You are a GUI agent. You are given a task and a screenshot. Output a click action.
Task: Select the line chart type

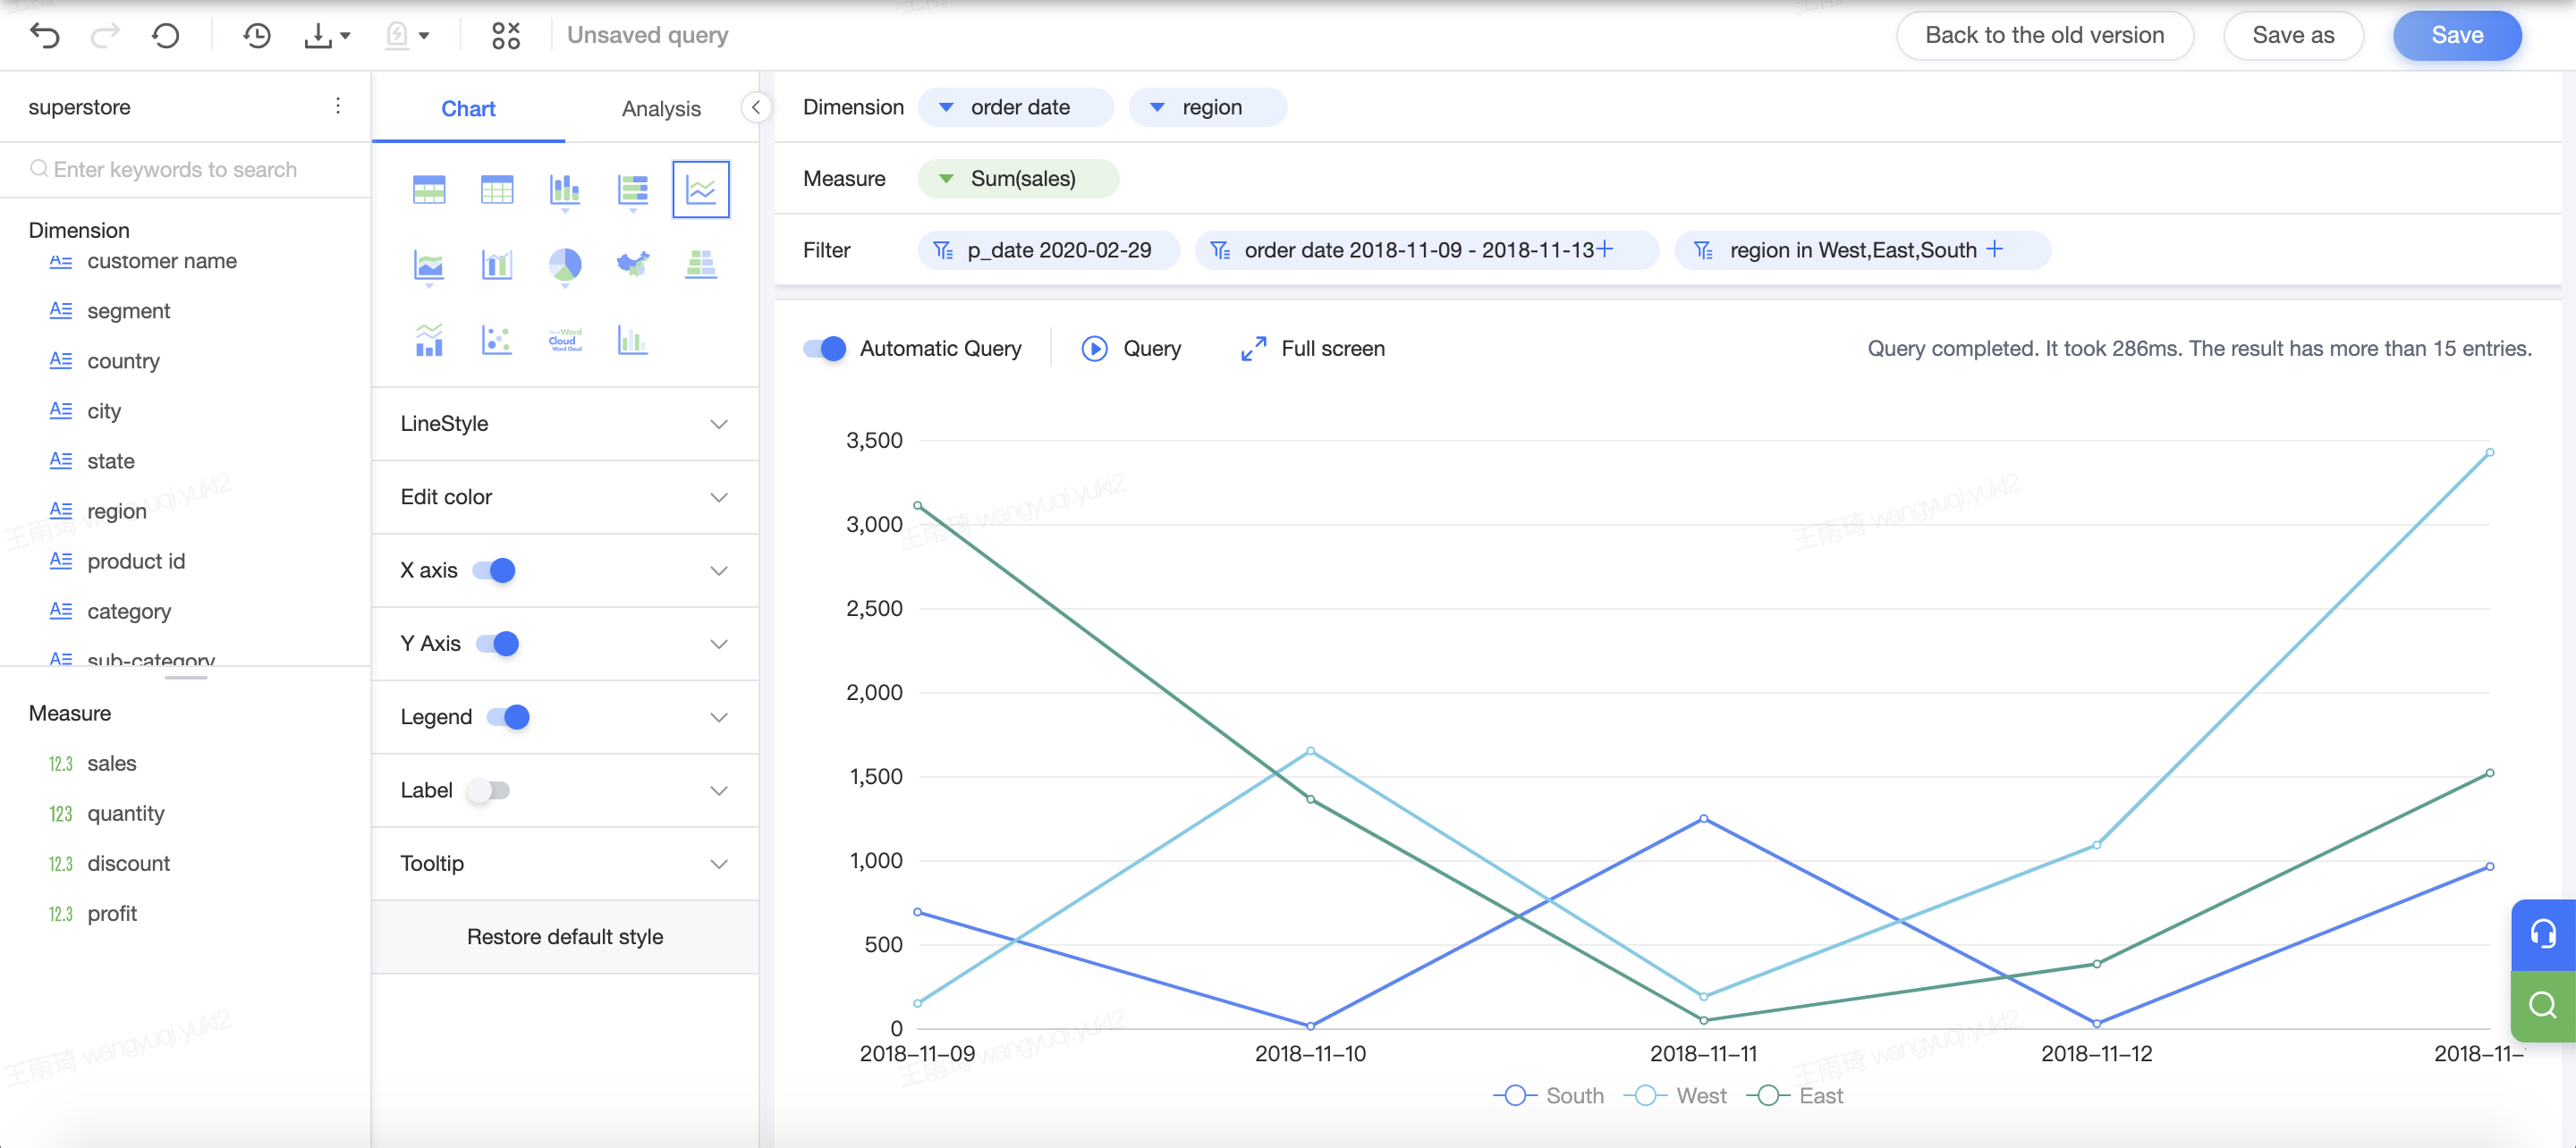[701, 189]
